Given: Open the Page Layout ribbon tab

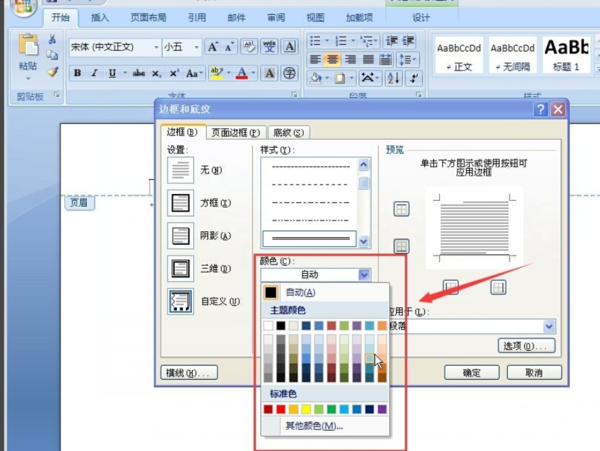Looking at the screenshot, I should point(148,18).
